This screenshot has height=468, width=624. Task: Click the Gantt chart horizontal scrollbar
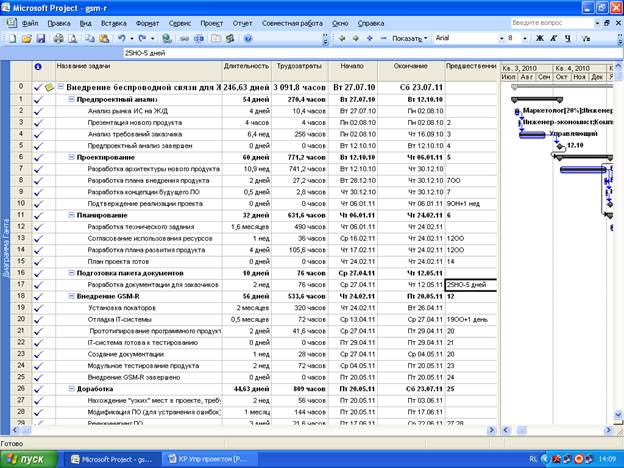[x=555, y=429]
